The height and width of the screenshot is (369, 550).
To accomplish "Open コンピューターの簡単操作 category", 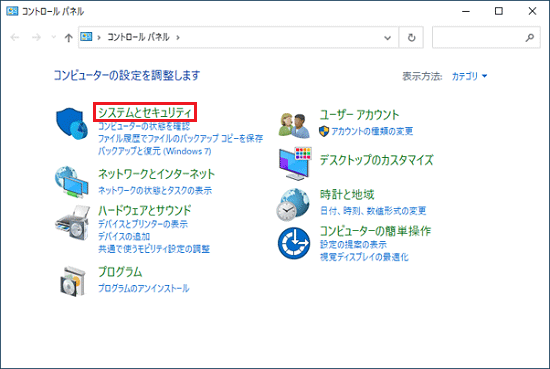I will (375, 231).
